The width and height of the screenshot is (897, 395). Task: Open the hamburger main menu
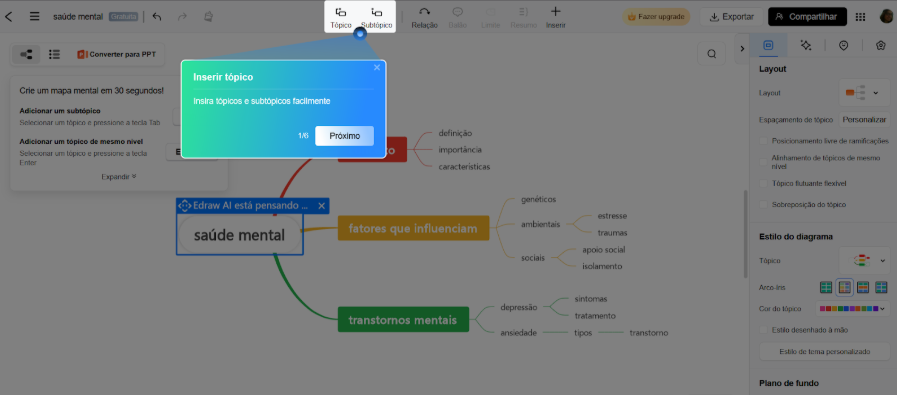click(x=35, y=17)
